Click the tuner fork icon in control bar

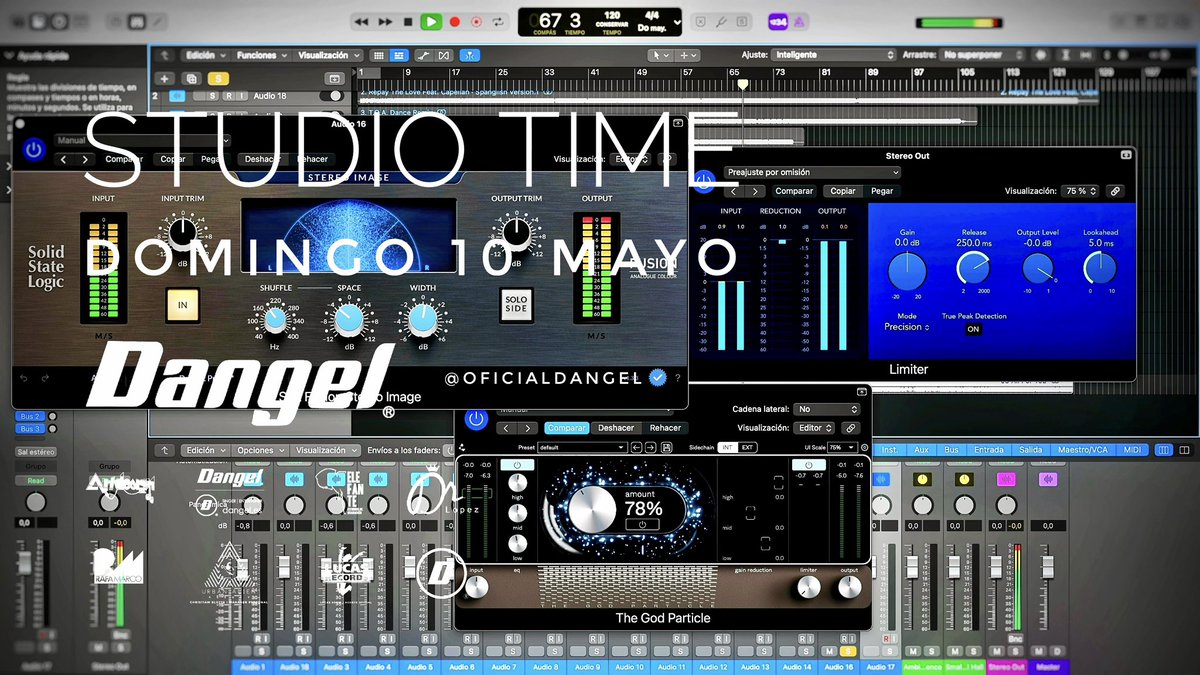pos(720,21)
